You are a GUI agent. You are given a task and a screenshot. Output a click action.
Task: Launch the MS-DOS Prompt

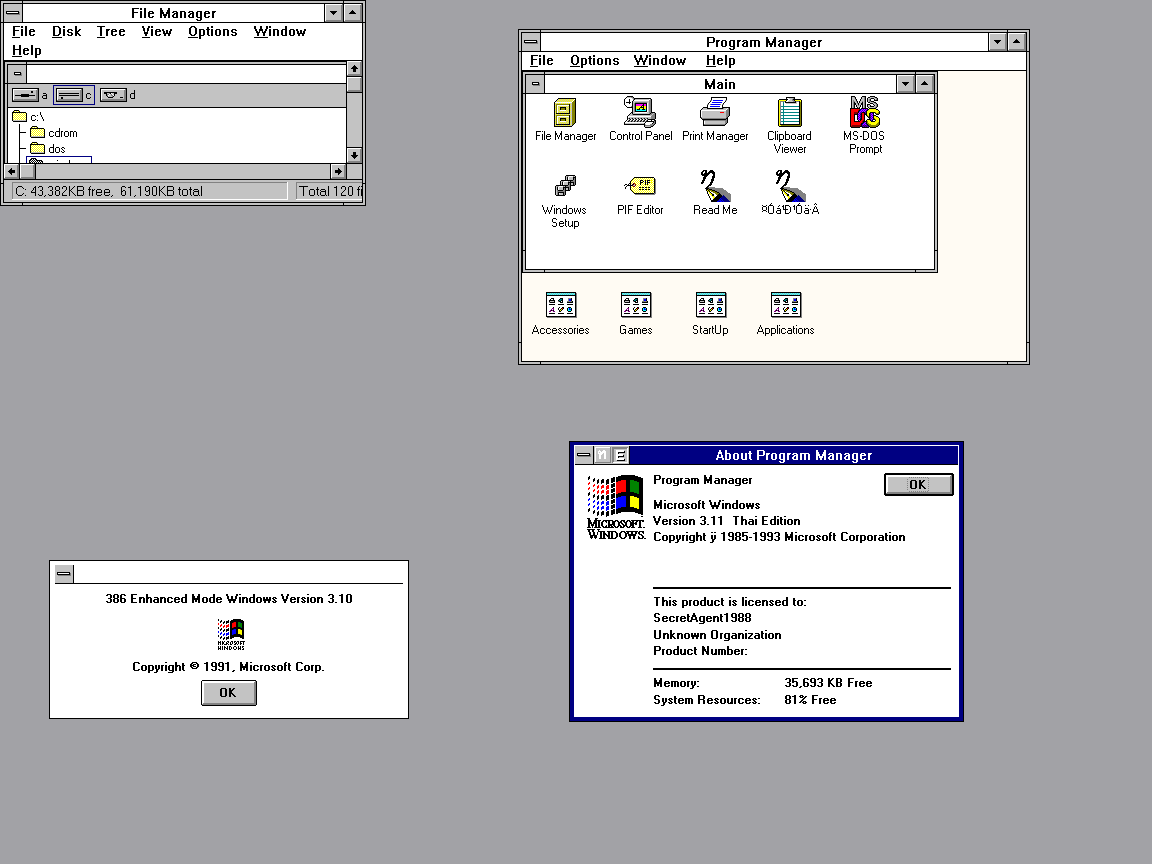click(863, 112)
